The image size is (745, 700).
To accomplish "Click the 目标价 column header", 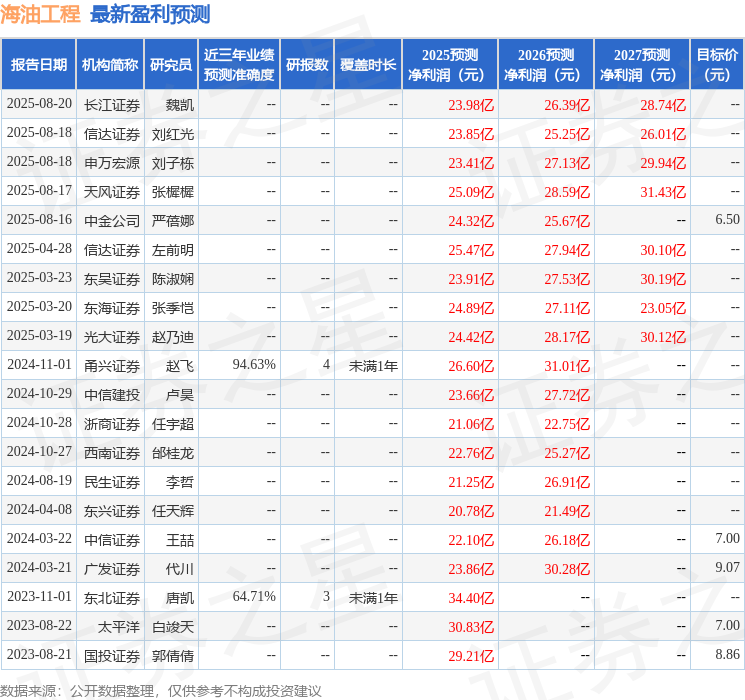I will pyautogui.click(x=717, y=65).
